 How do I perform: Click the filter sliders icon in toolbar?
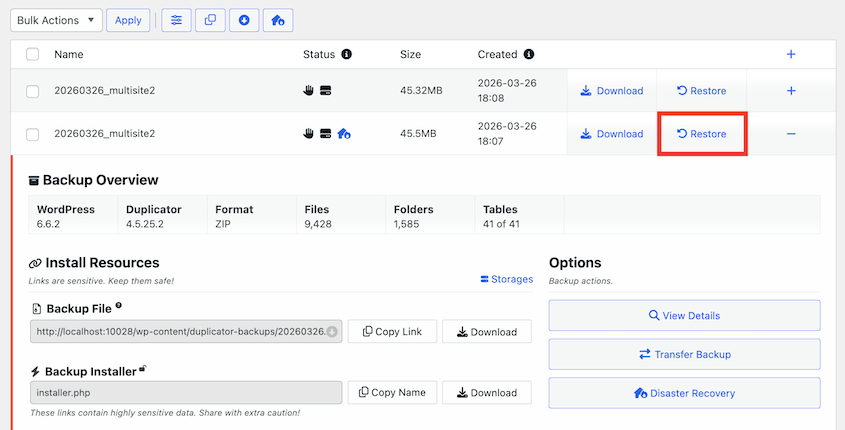pyautogui.click(x=176, y=20)
